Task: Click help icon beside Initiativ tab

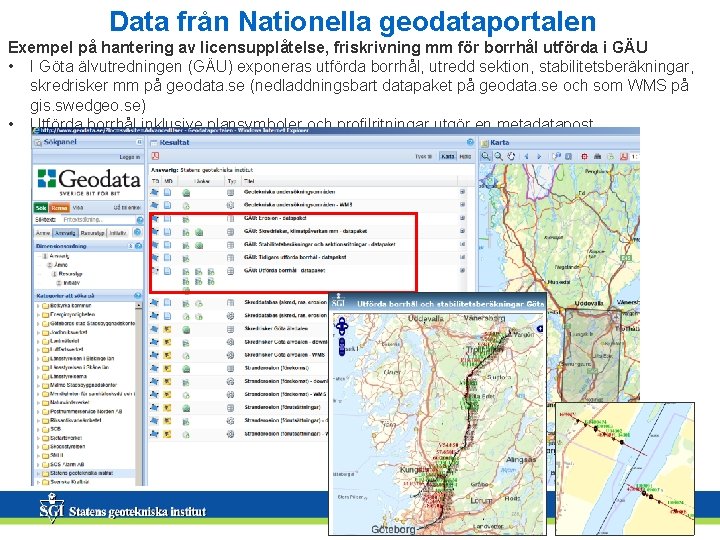Action: point(137,232)
